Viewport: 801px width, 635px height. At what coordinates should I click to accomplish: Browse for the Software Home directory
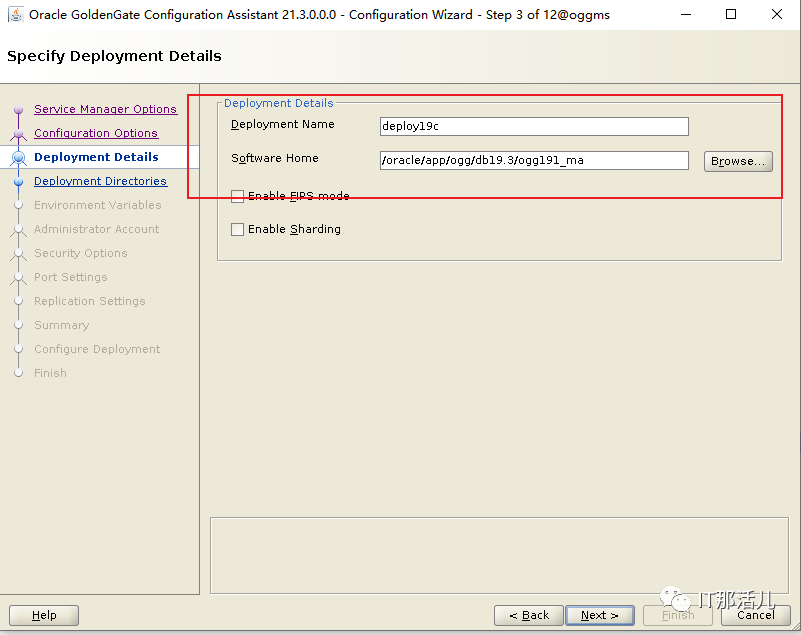pyautogui.click(x=738, y=161)
